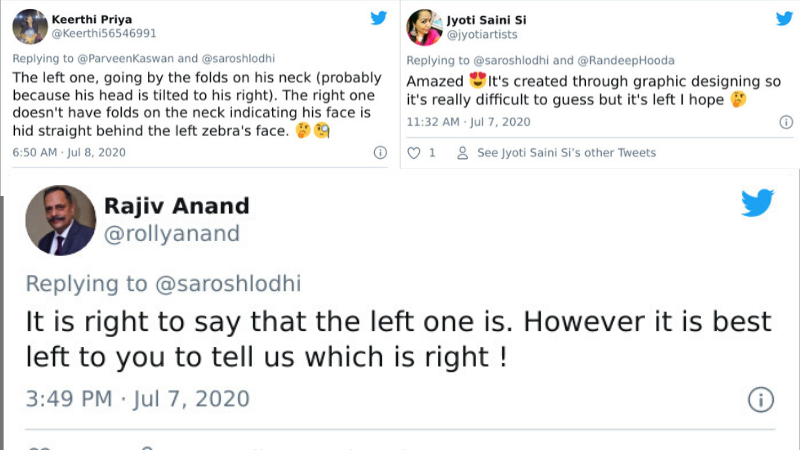Open Rajiv Anand's profile photo
This screenshot has width=800, height=450.
(x=59, y=221)
